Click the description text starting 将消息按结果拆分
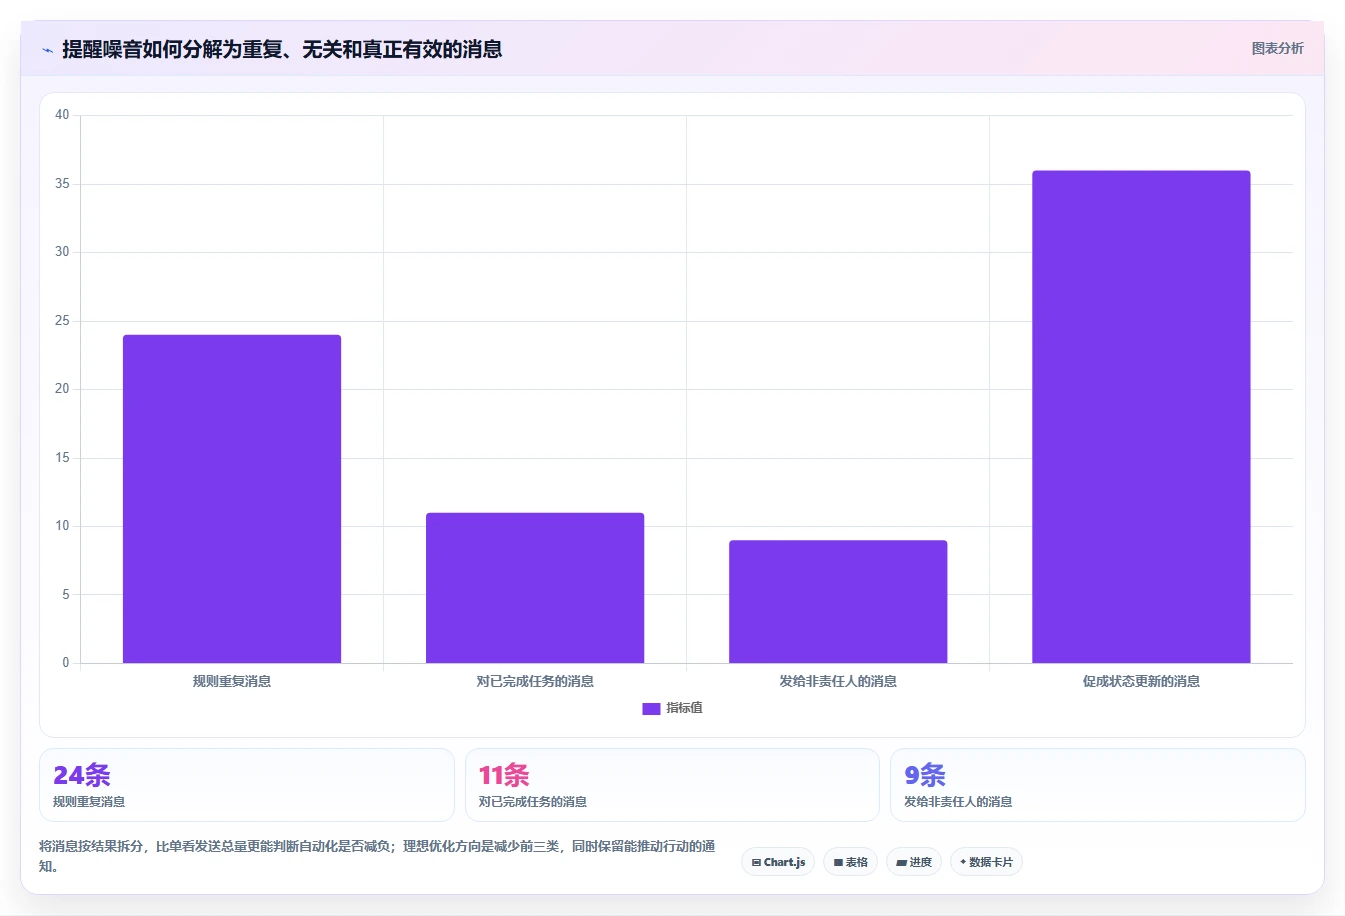This screenshot has height=916, width=1345. (x=377, y=856)
